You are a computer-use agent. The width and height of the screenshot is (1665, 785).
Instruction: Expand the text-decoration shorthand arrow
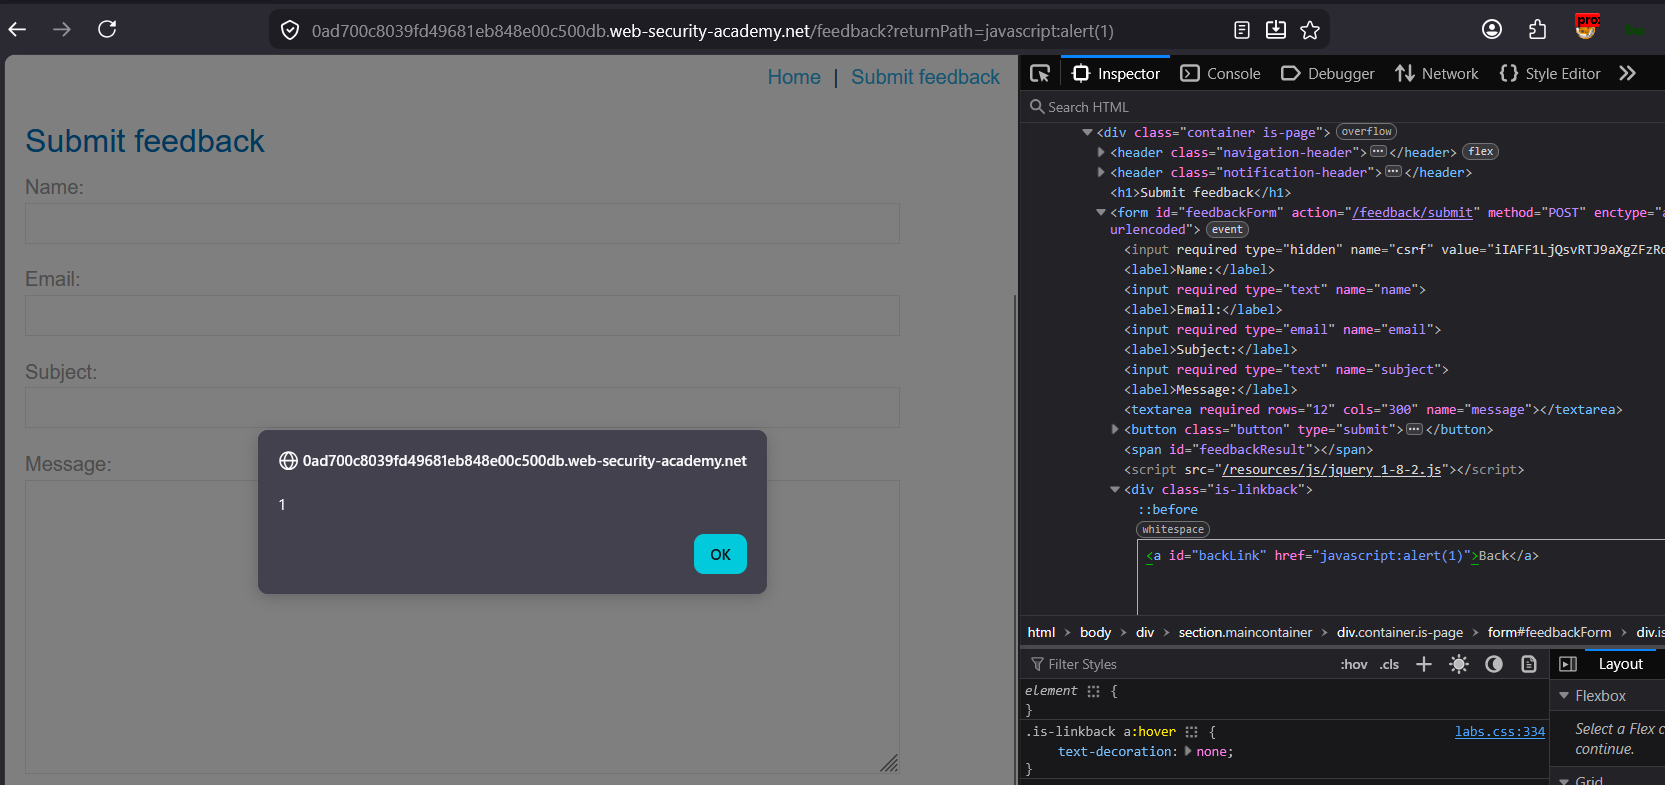coord(1188,751)
